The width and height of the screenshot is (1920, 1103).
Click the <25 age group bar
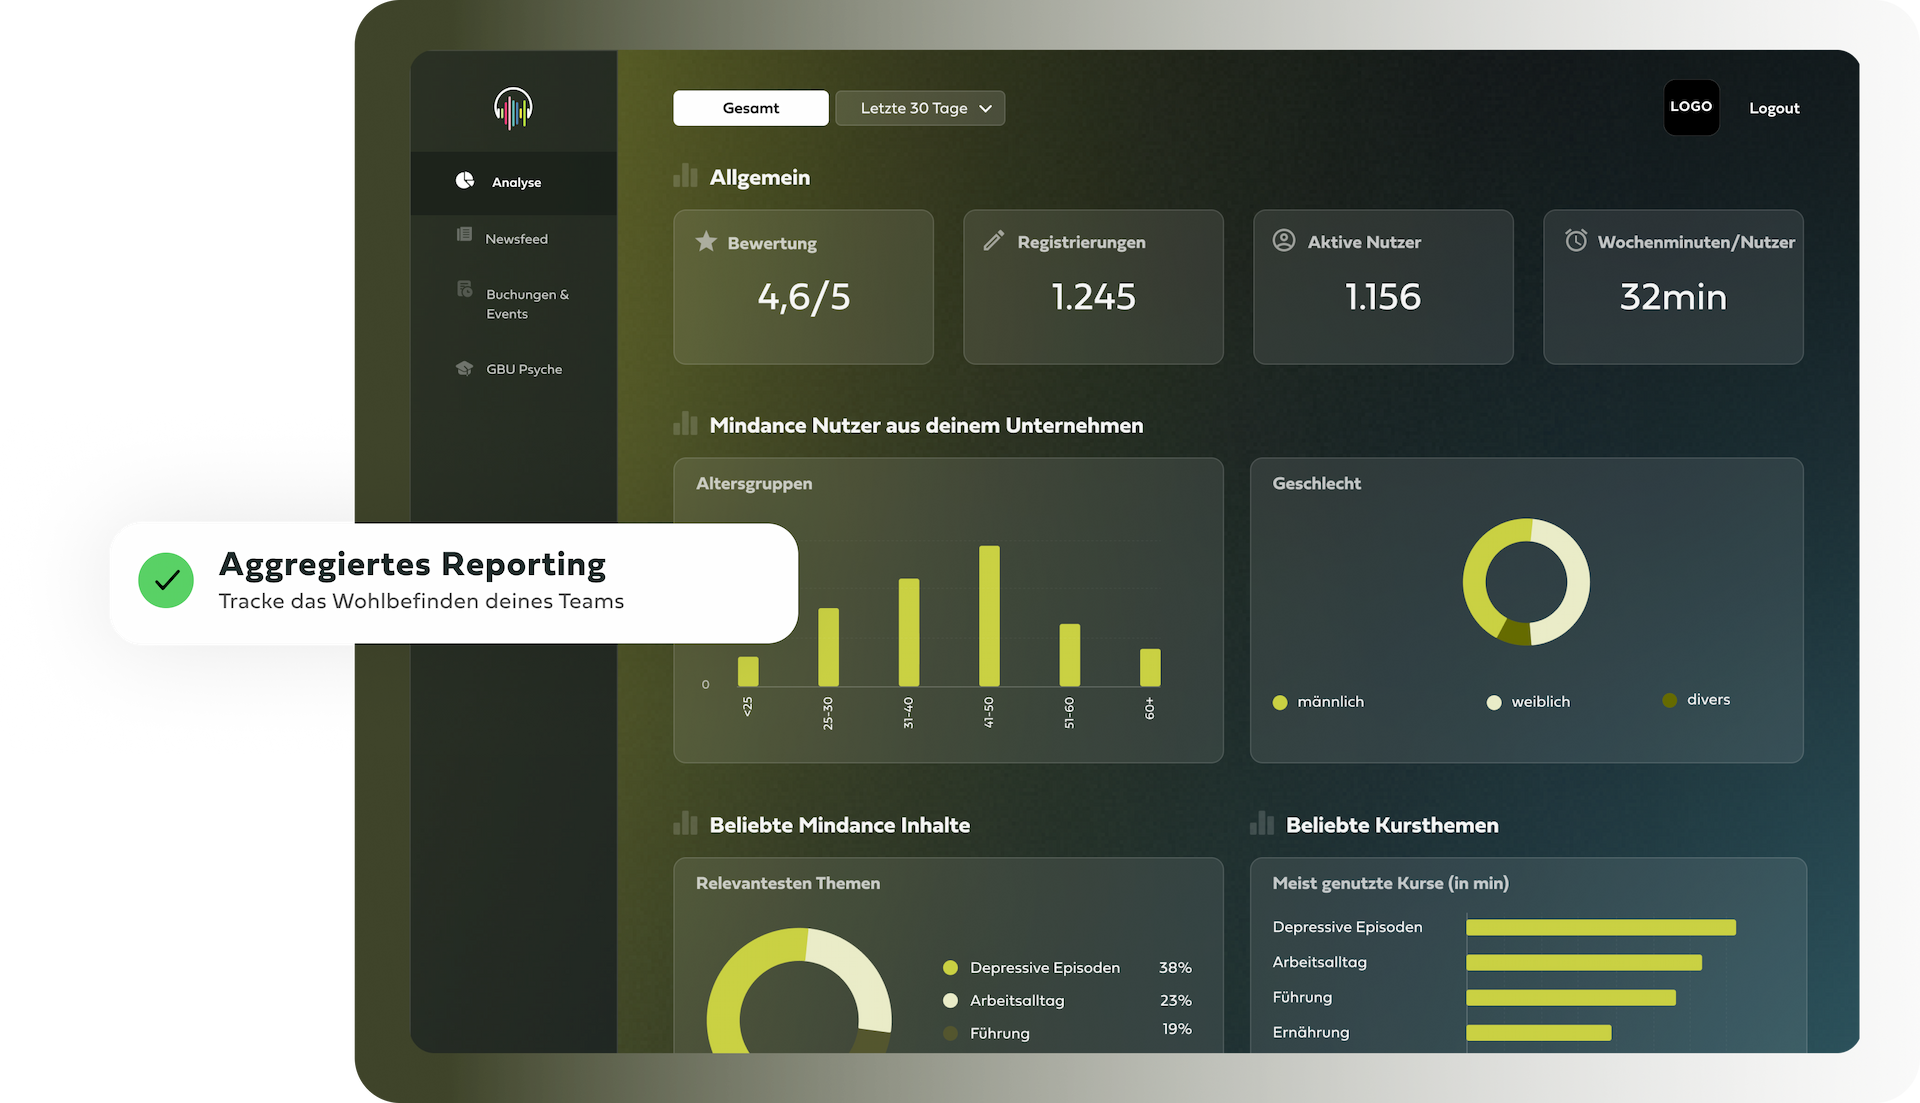click(x=748, y=671)
